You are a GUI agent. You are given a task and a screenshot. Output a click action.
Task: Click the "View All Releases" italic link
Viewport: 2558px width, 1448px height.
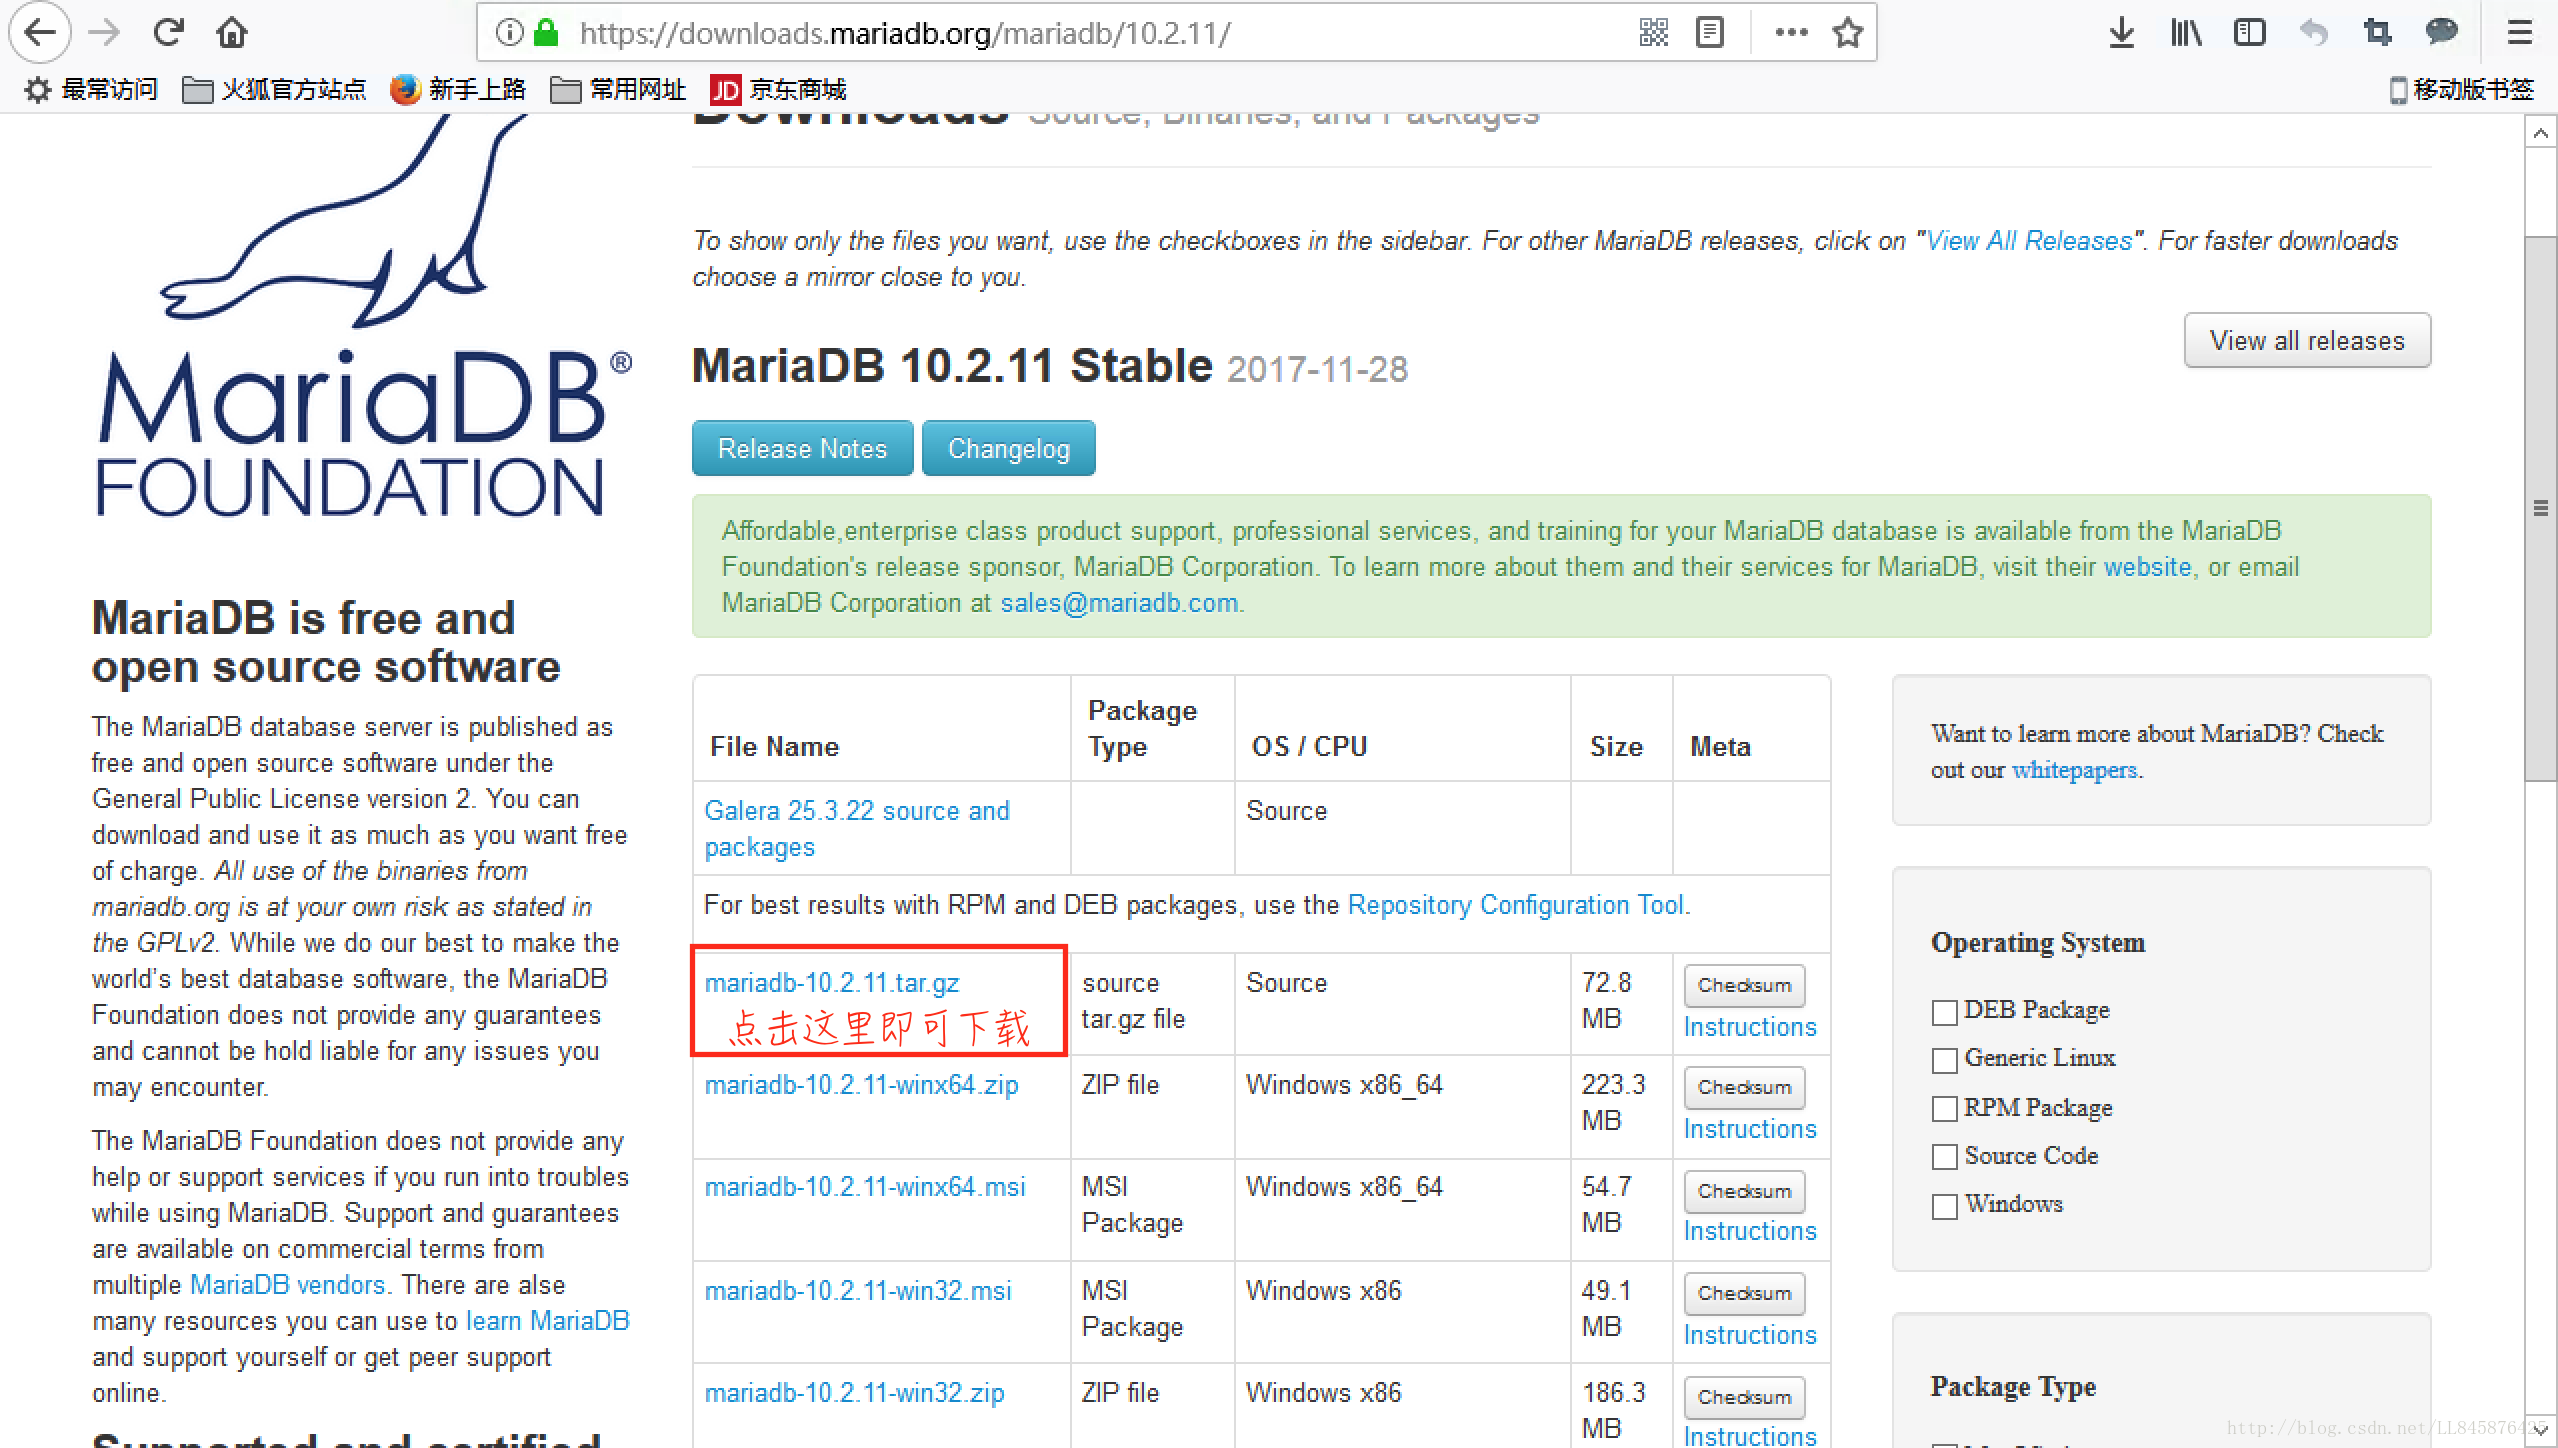click(2029, 241)
